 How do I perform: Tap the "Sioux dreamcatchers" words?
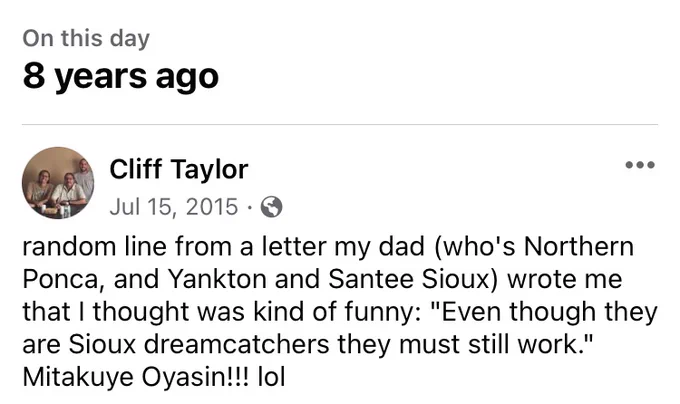[199, 344]
